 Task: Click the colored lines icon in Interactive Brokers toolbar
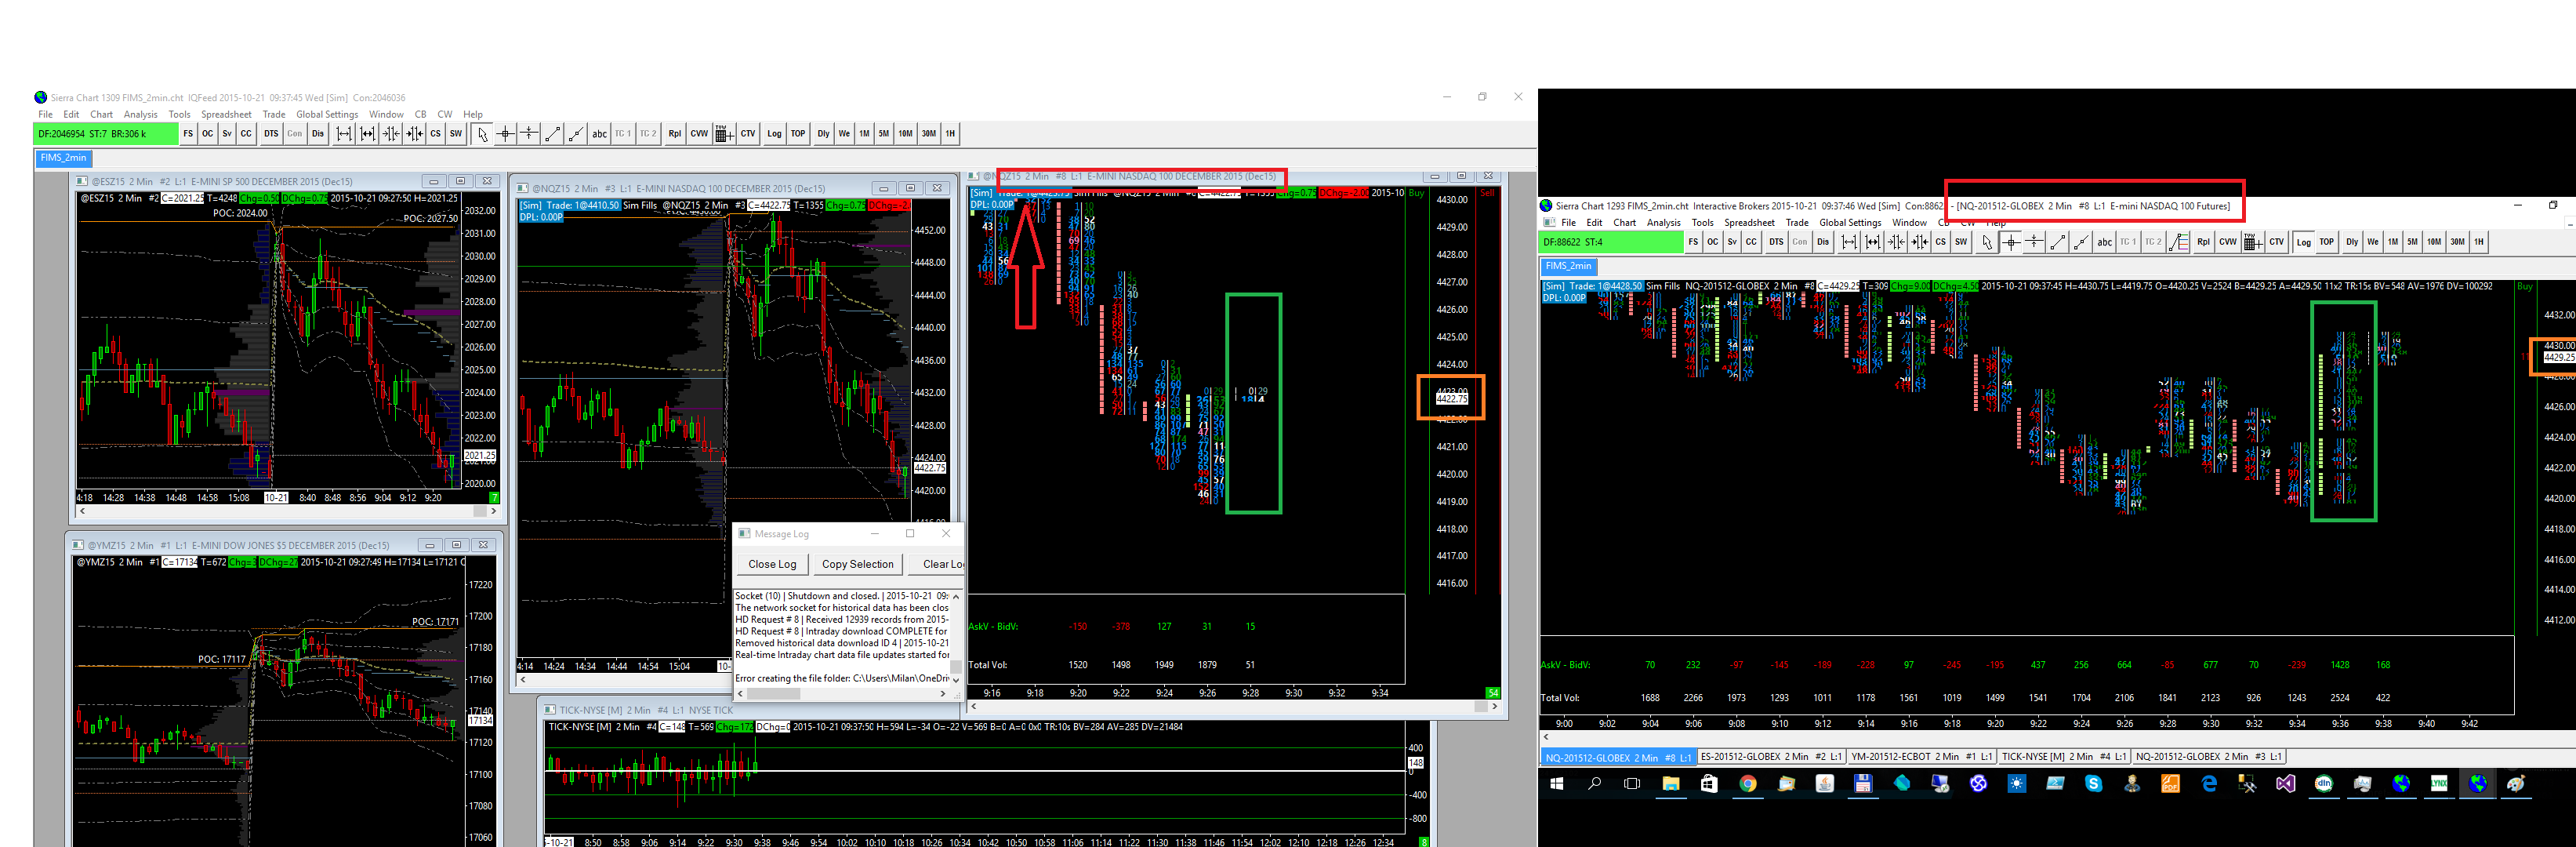(x=2178, y=242)
